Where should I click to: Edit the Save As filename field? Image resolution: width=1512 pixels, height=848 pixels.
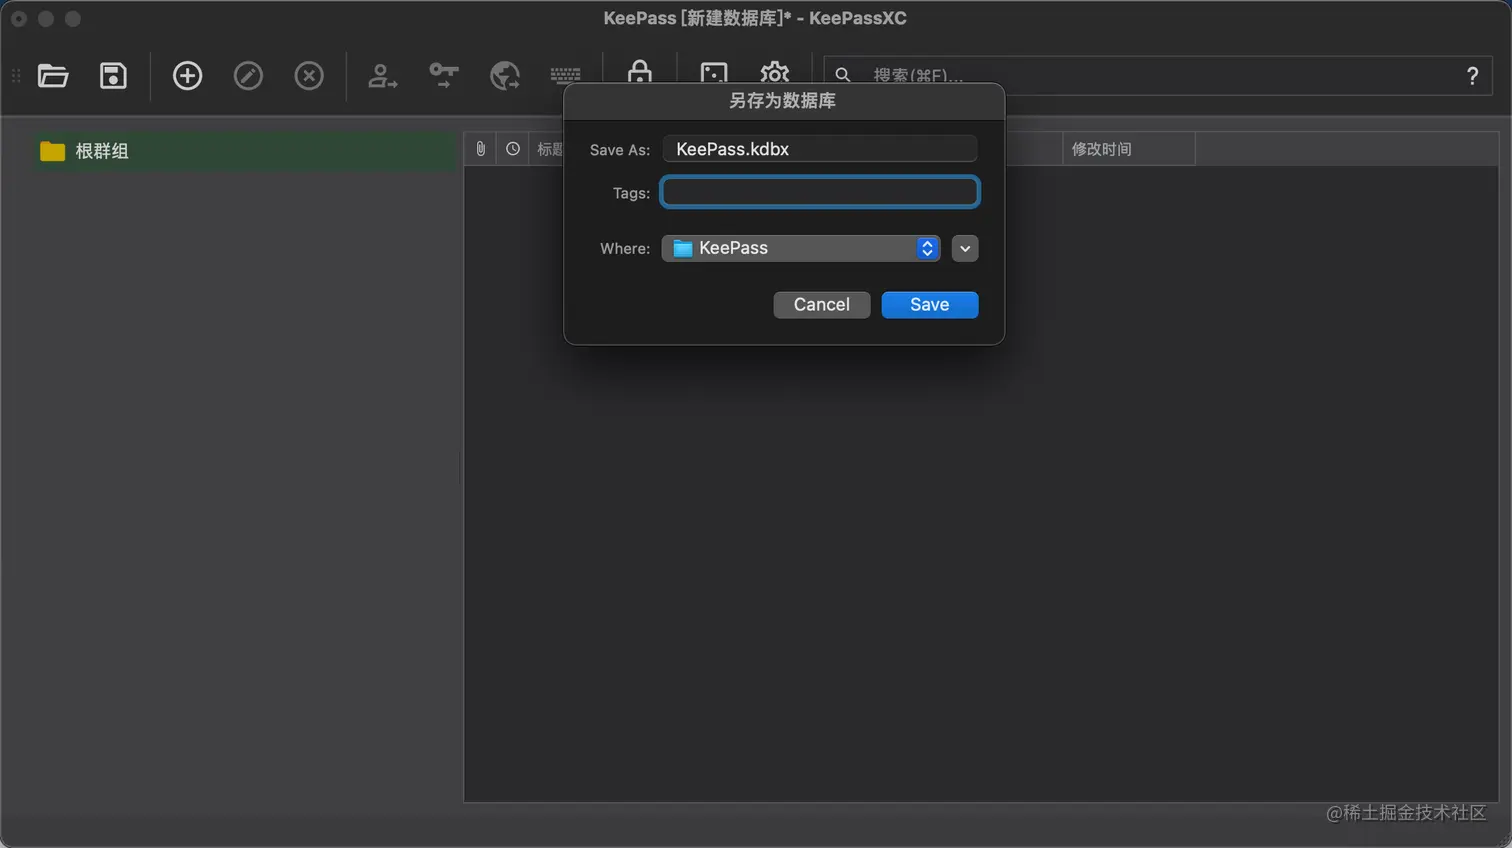(820, 149)
